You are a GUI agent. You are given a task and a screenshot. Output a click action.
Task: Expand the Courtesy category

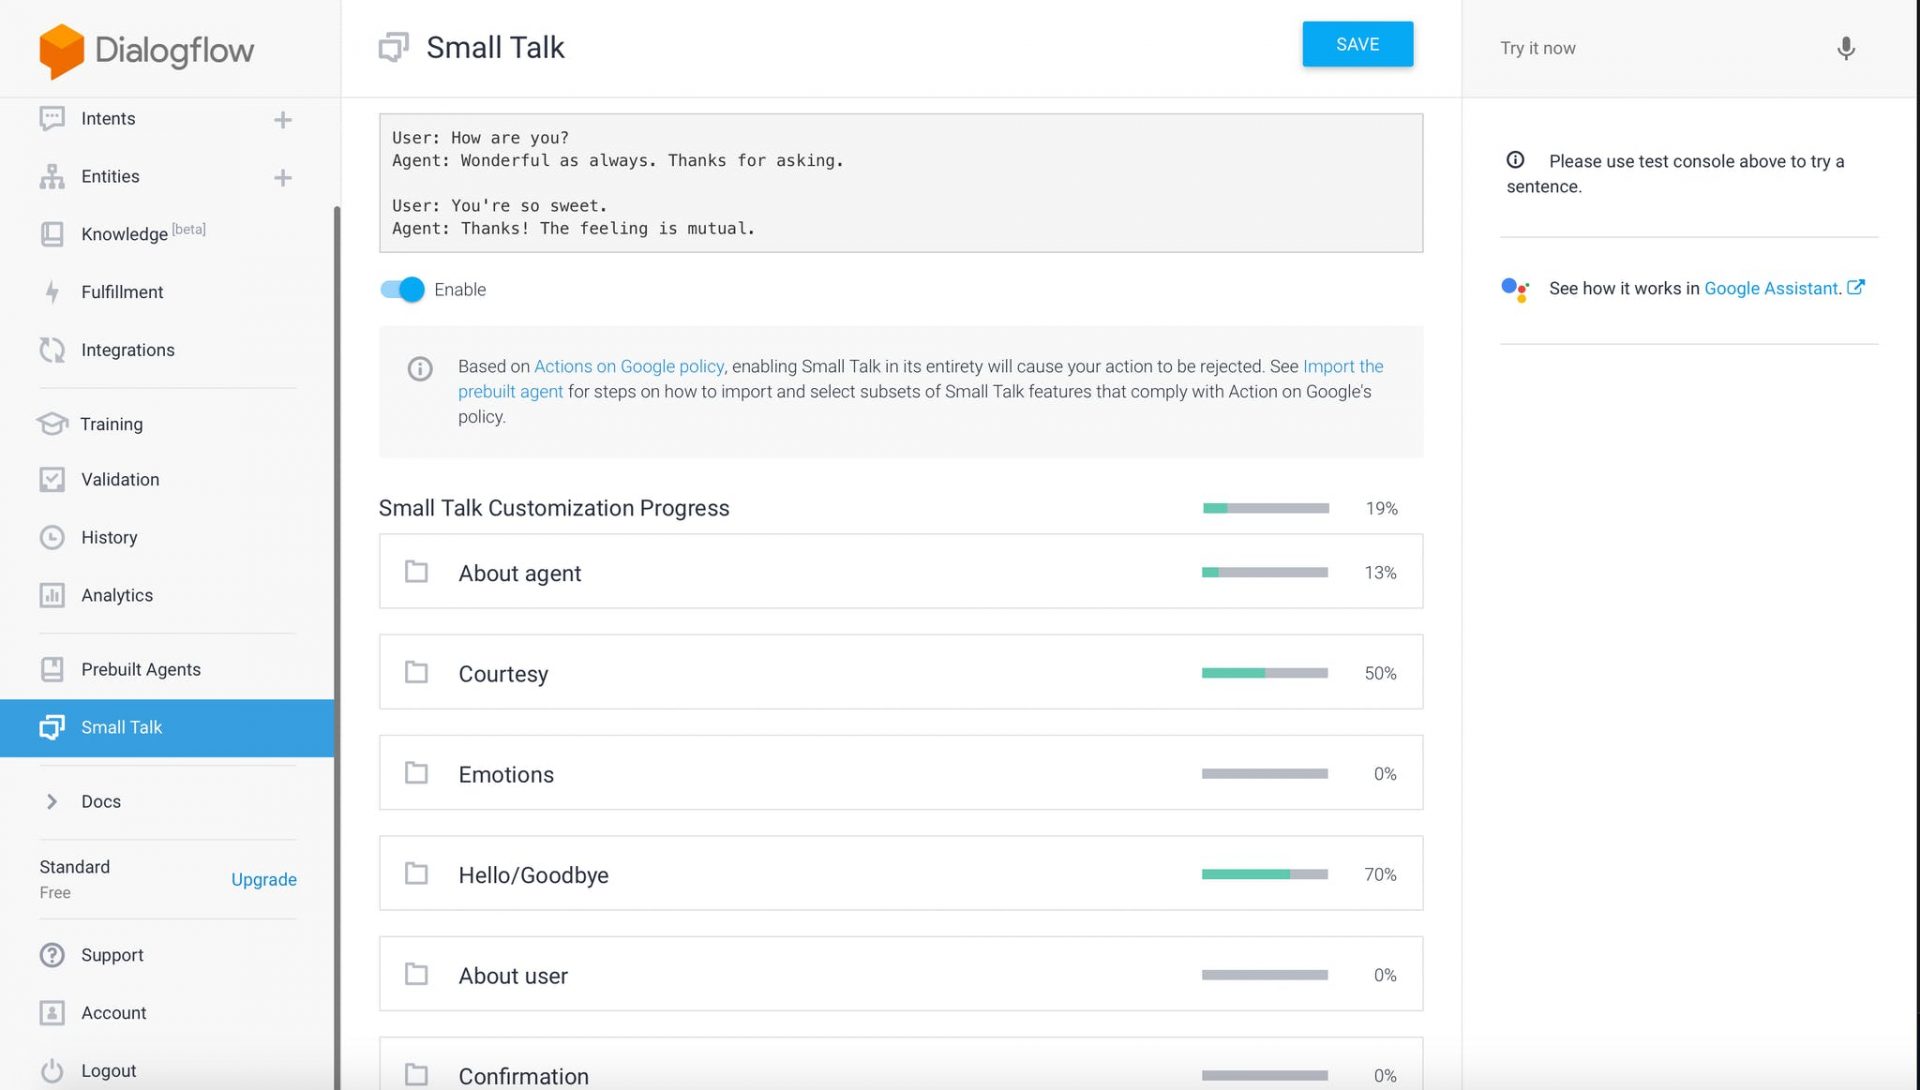[503, 673]
